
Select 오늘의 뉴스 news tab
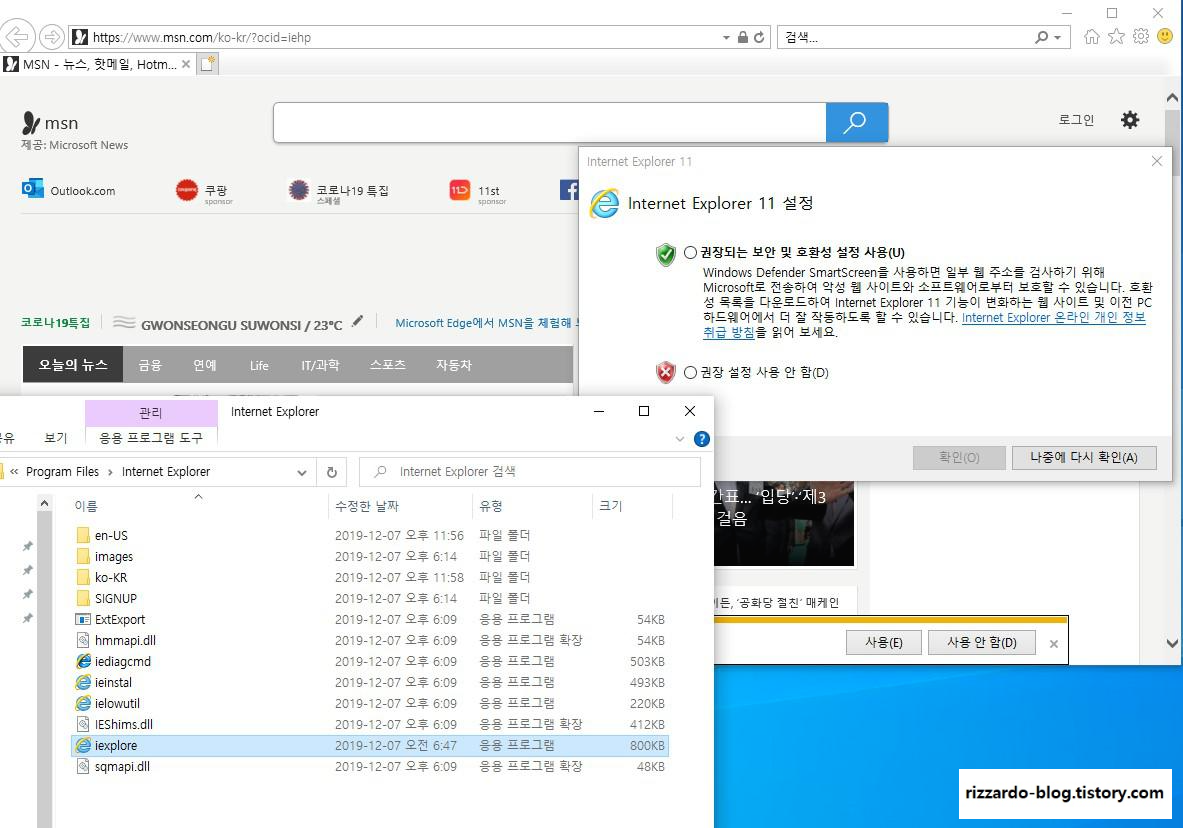73,365
